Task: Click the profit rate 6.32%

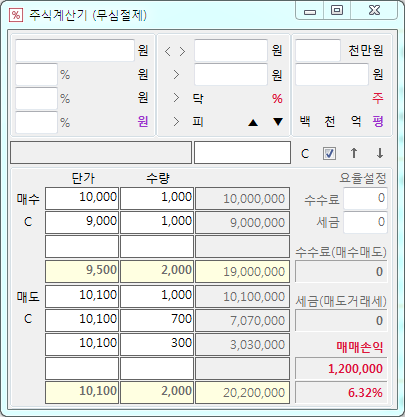Action: point(341,393)
